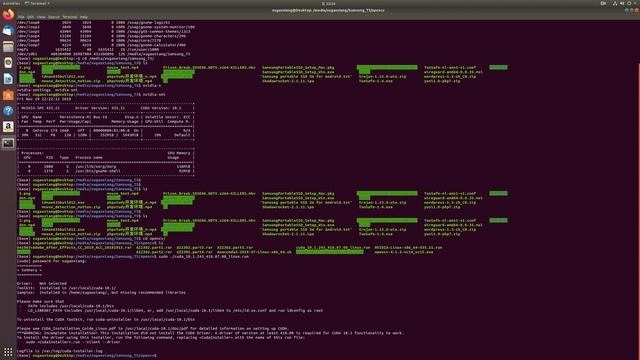640x360 pixels.
Task: Click the "Driver: Not Selected" line
Action: (x=42, y=283)
